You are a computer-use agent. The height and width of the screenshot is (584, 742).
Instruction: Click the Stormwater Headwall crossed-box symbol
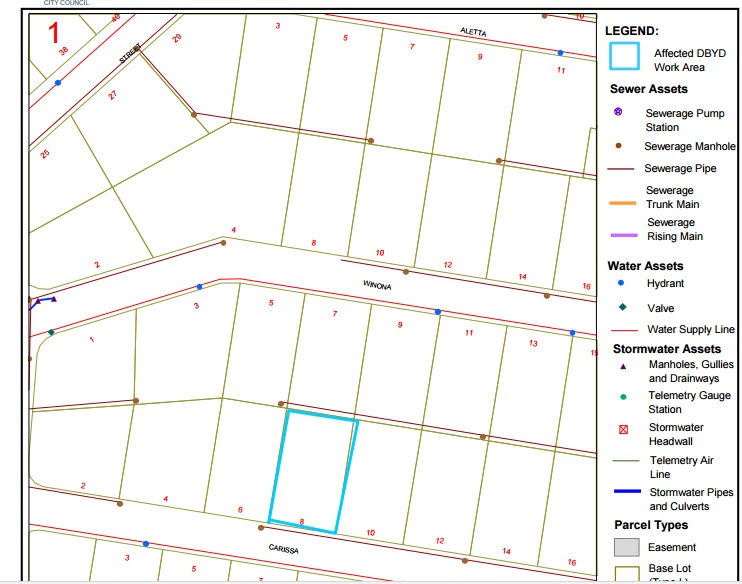pyautogui.click(x=623, y=430)
